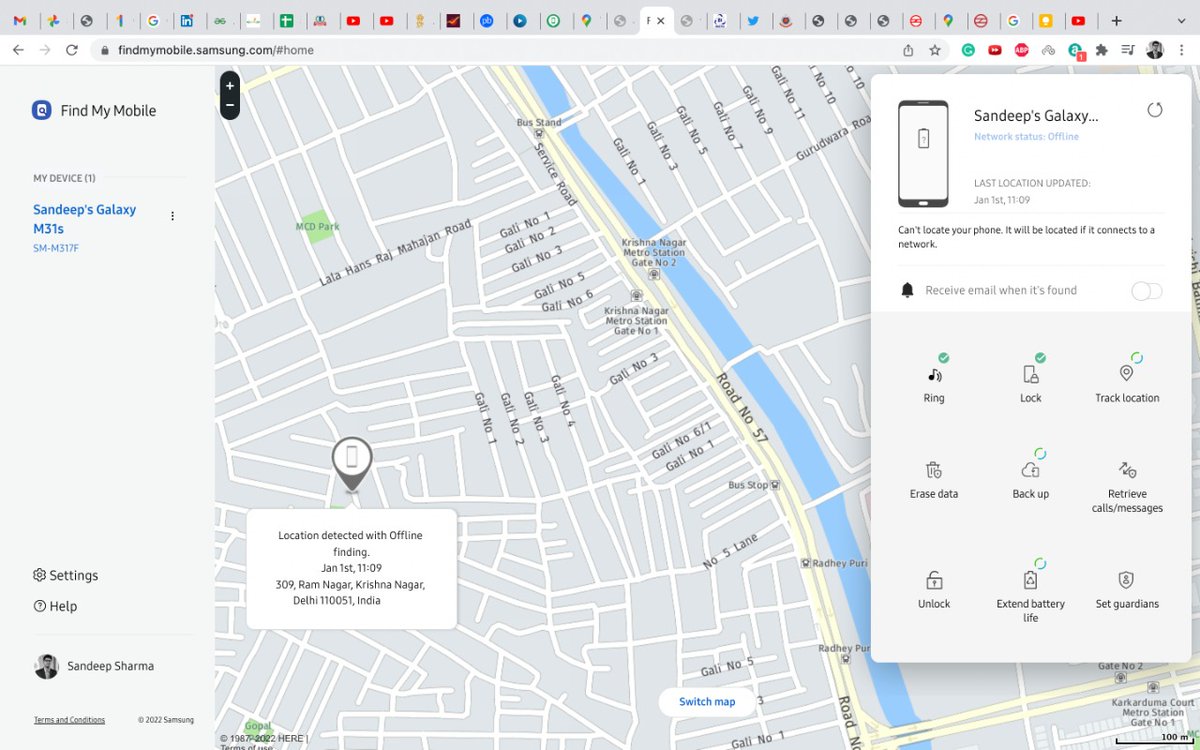Click the Road No 57 label
Image resolution: width=1200 pixels, height=750 pixels.
tap(741, 407)
